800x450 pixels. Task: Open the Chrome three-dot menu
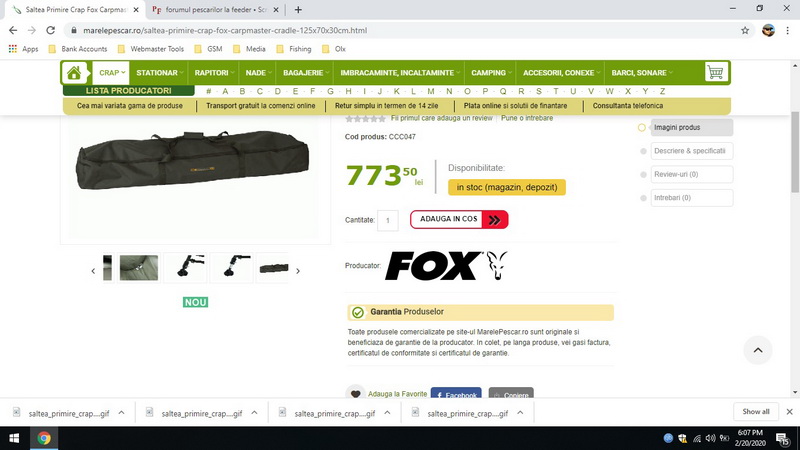coord(788,31)
